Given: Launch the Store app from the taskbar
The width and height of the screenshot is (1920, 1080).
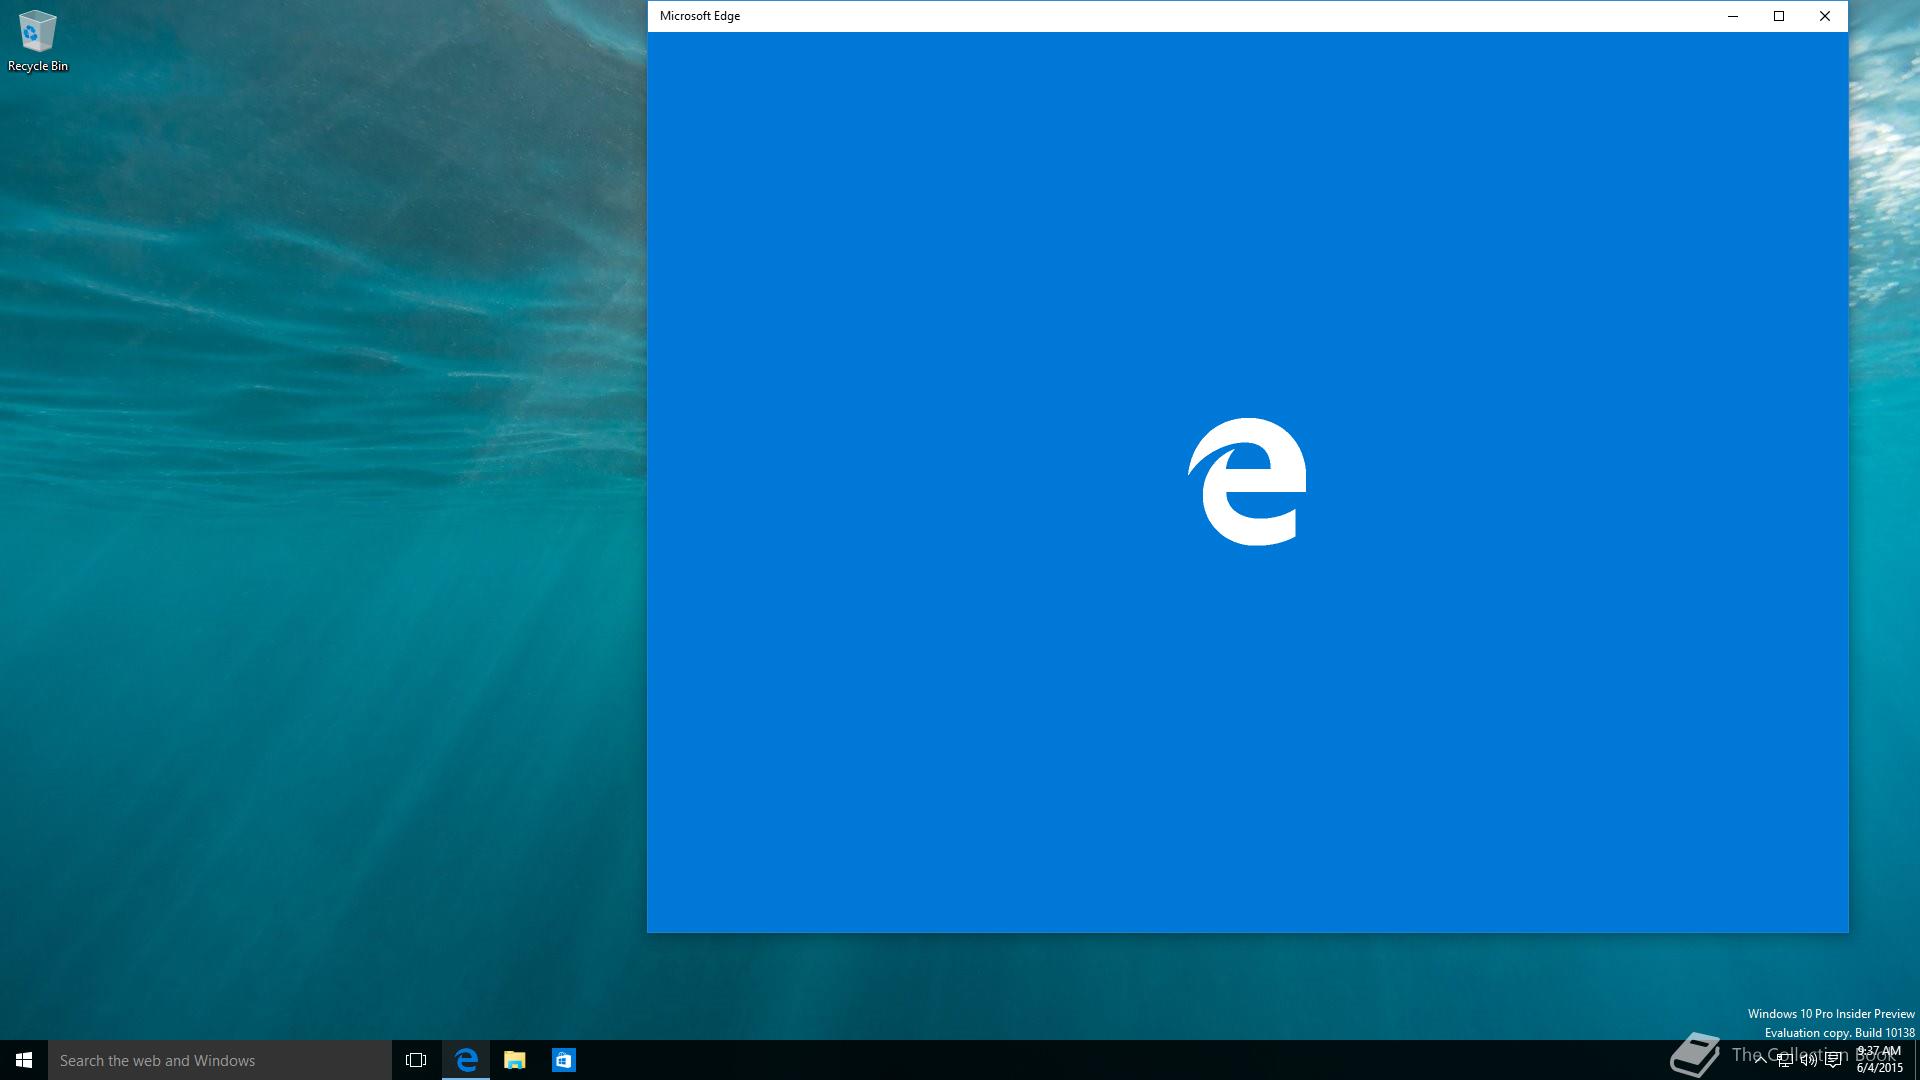Looking at the screenshot, I should tap(564, 1060).
